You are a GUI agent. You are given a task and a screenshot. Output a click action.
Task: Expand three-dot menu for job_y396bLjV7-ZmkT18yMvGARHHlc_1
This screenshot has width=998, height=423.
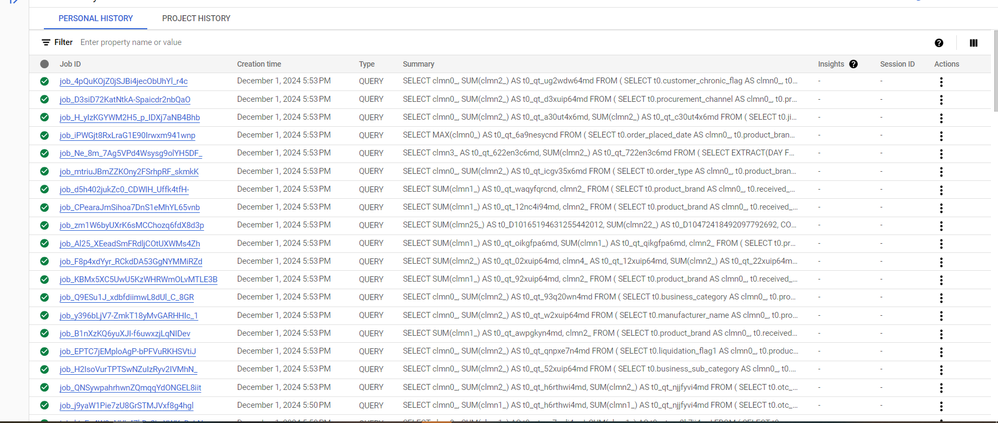coord(941,316)
